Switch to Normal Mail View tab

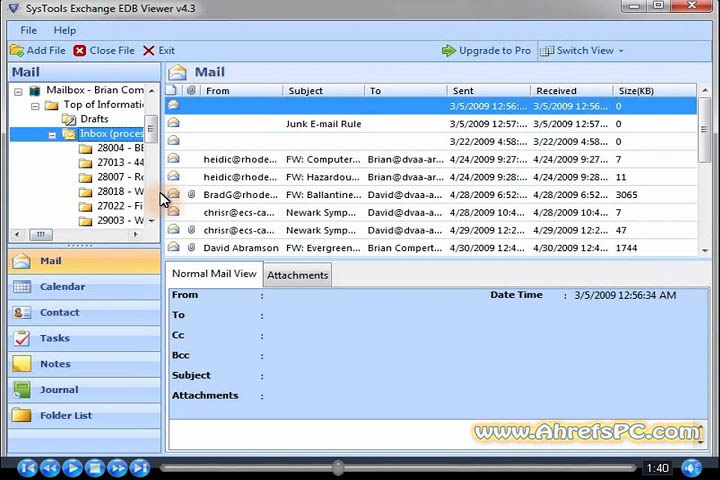pyautogui.click(x=214, y=274)
